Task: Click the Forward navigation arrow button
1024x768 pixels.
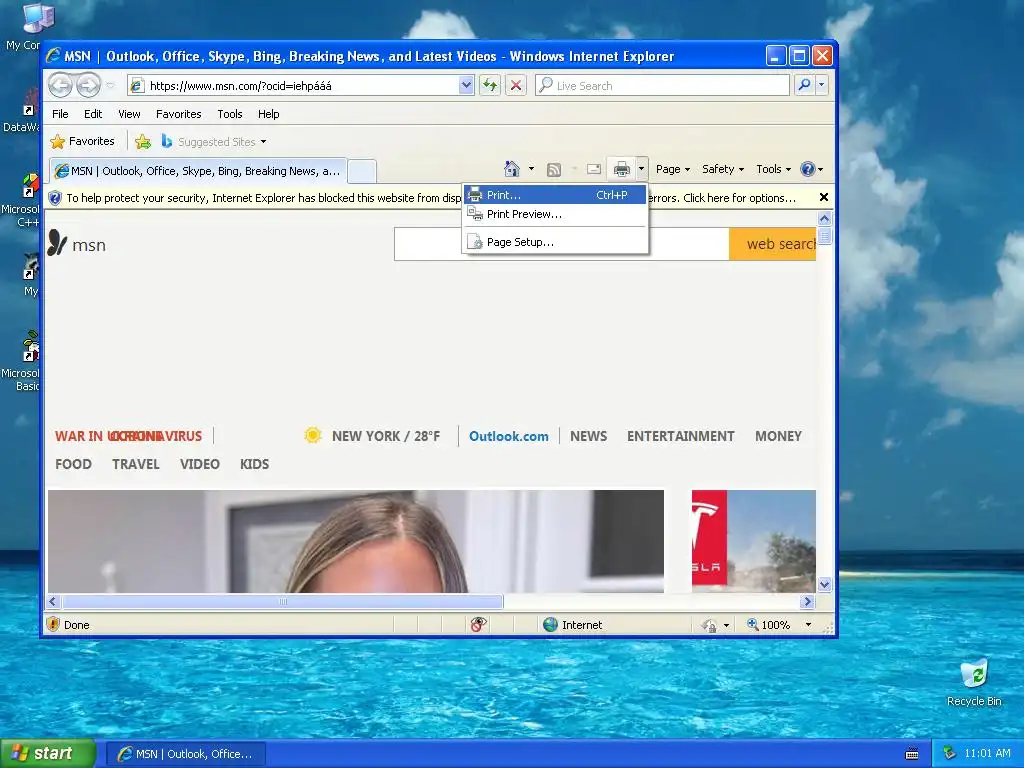Action: (88, 86)
